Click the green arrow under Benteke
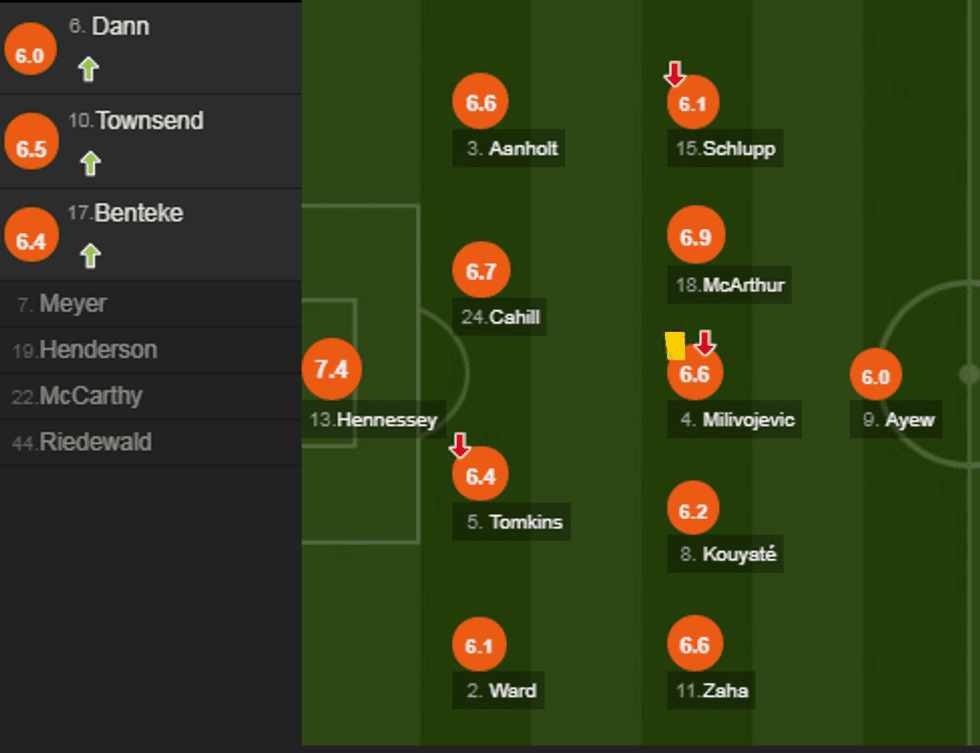 90,256
